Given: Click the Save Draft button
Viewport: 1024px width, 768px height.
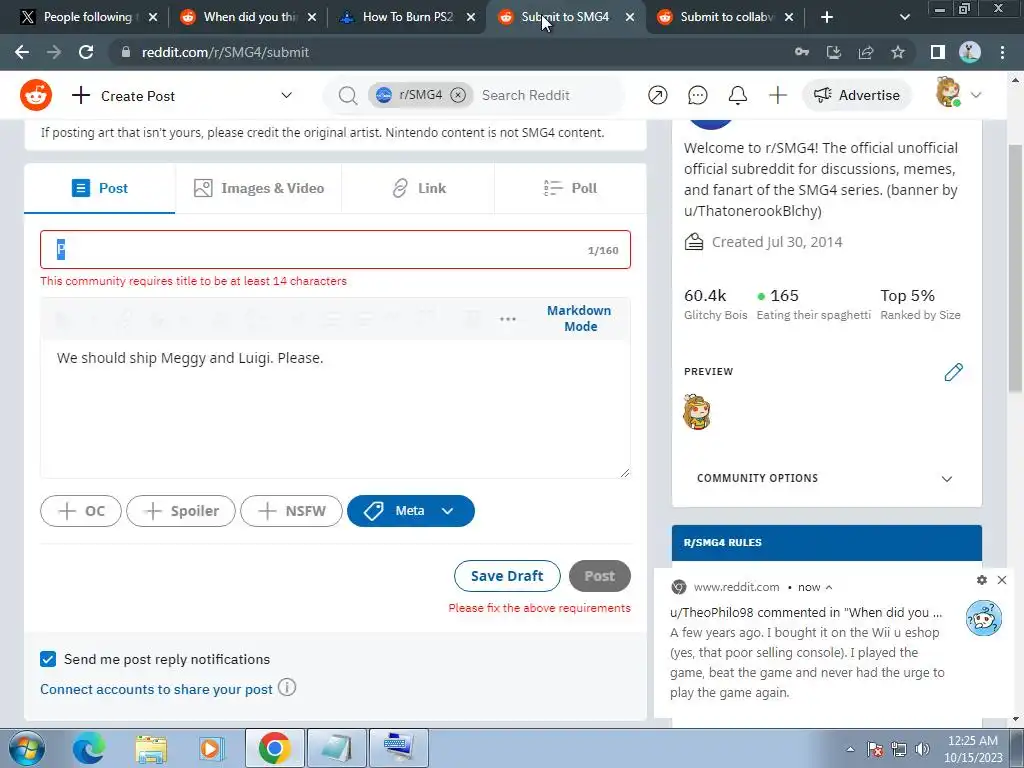Looking at the screenshot, I should [x=507, y=576].
